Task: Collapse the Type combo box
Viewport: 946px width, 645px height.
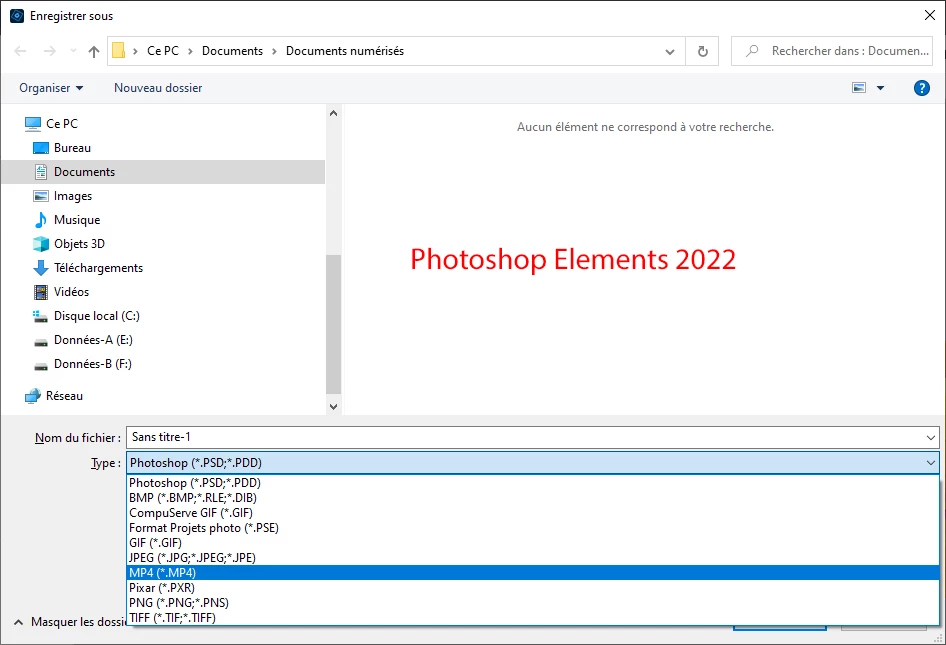Action: (930, 463)
